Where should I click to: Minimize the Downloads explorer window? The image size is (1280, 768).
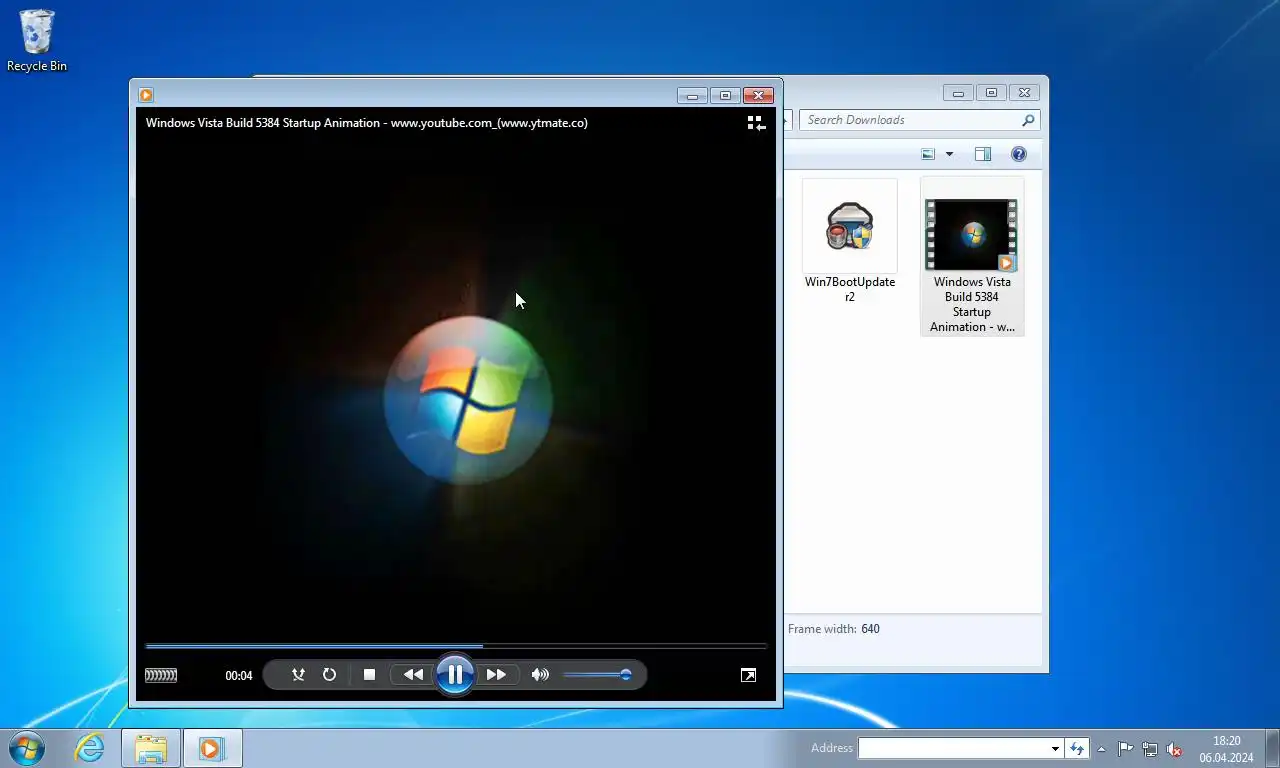point(958,93)
